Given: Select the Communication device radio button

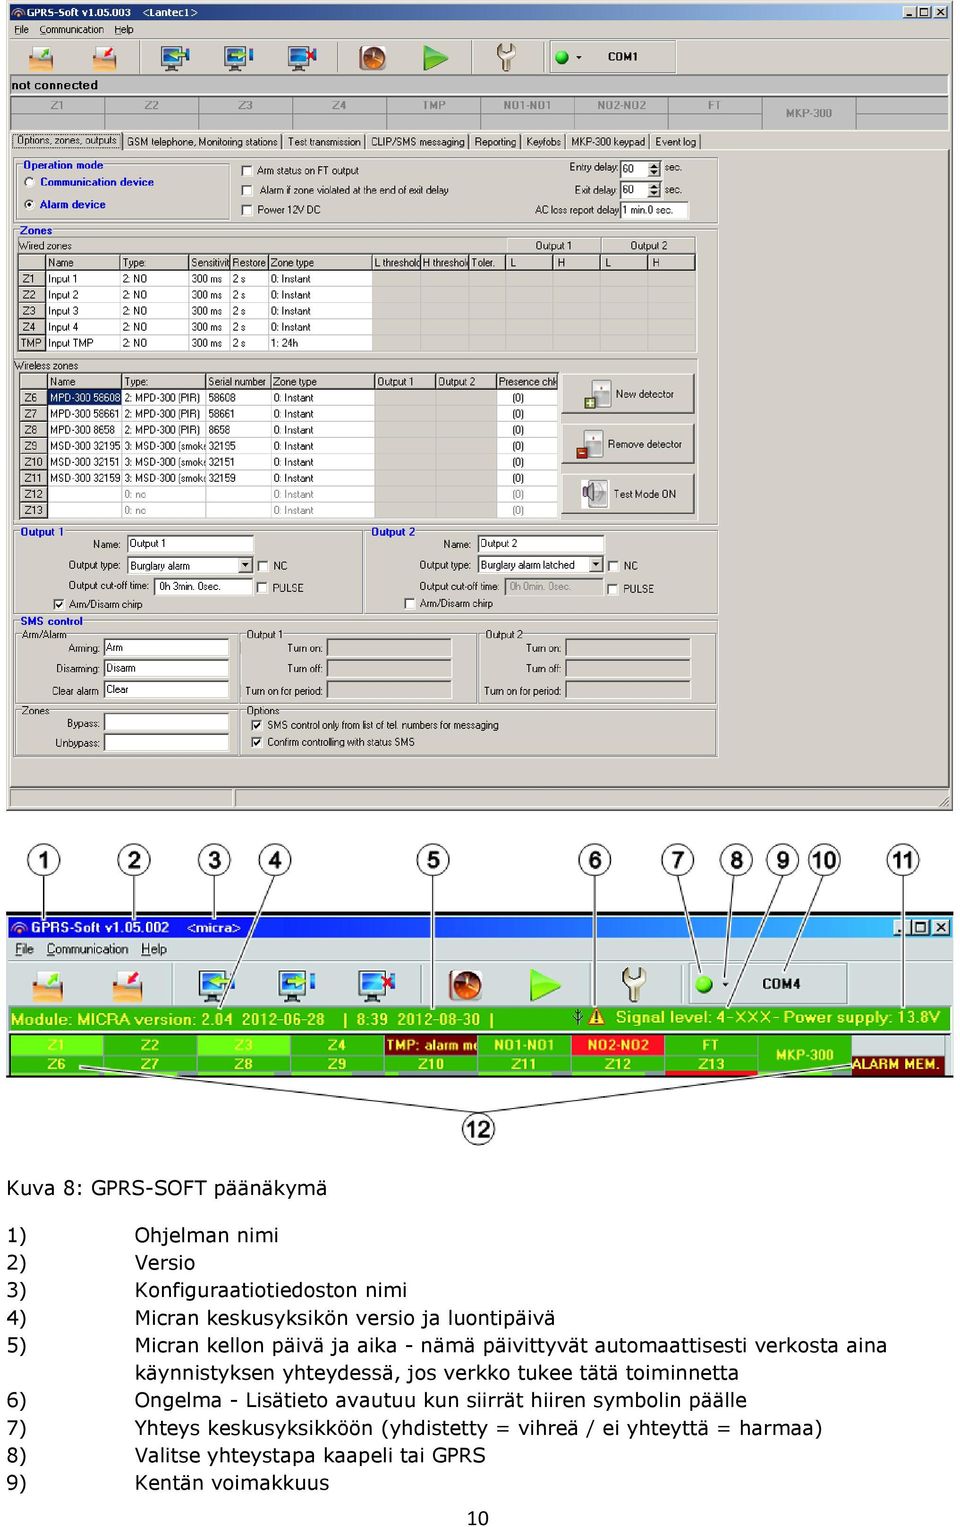Looking at the screenshot, I should tap(30, 182).
